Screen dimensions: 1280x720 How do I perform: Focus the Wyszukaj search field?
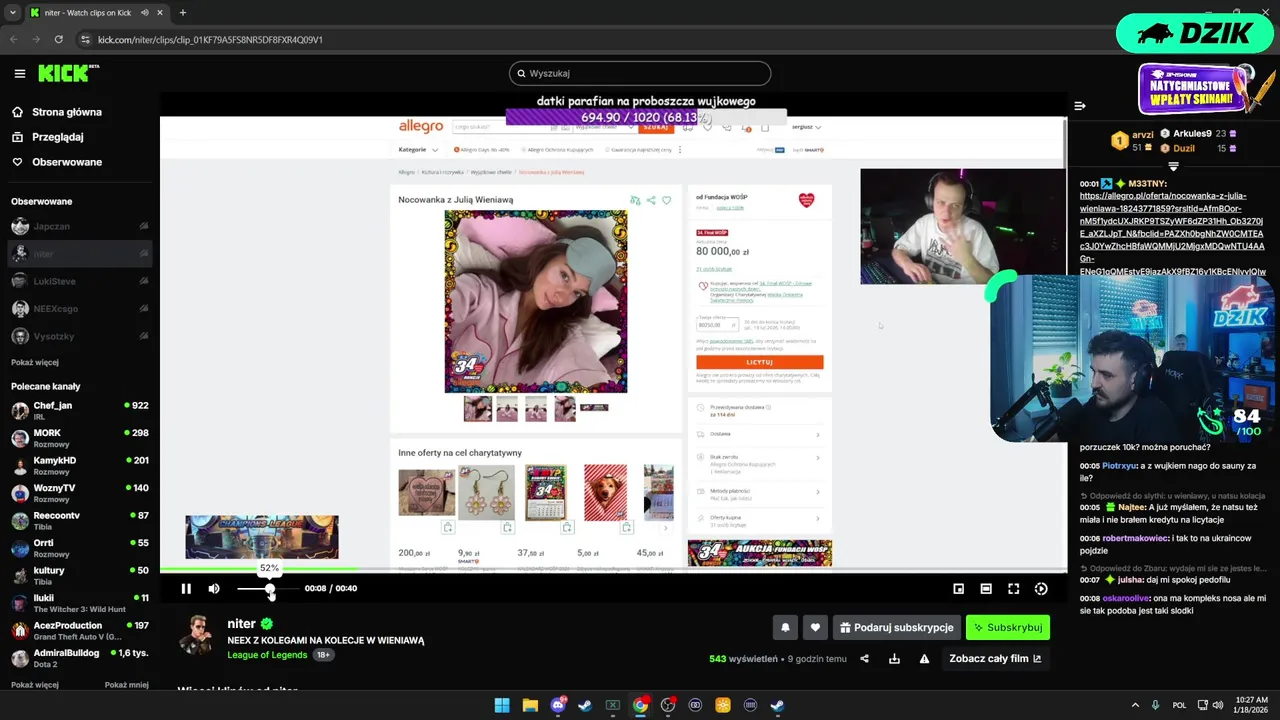640,73
